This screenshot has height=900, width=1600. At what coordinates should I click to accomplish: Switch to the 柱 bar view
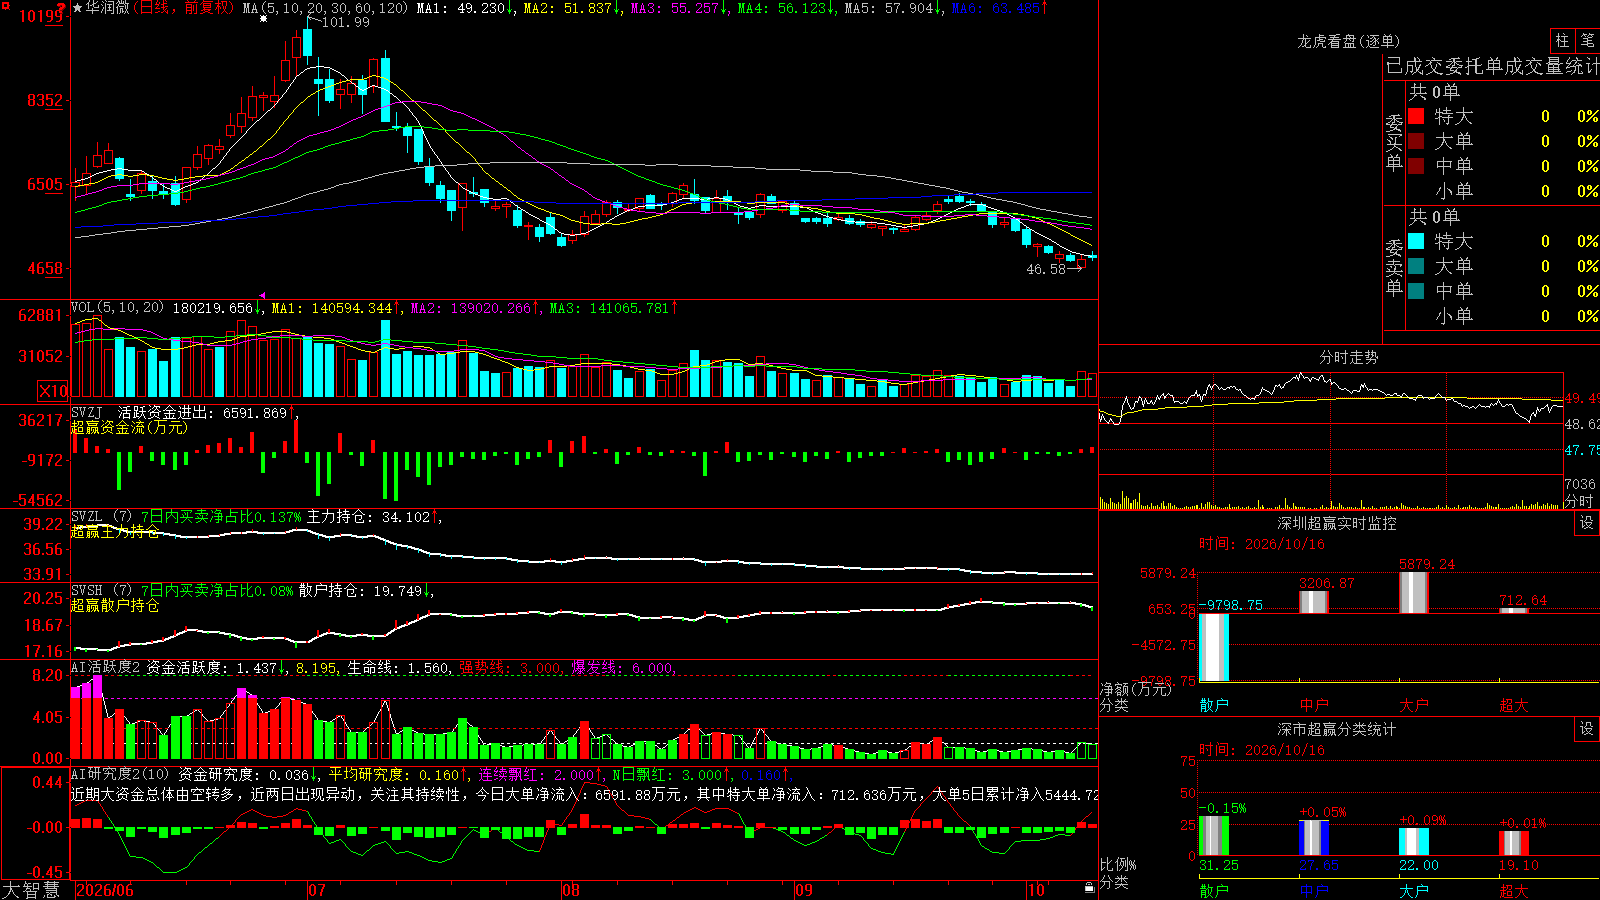pyautogui.click(x=1562, y=41)
